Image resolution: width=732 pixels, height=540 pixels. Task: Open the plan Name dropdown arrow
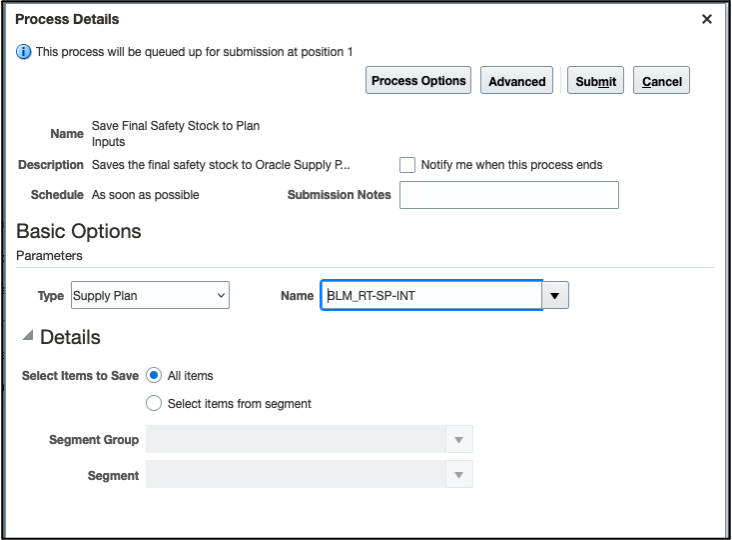[x=556, y=296]
